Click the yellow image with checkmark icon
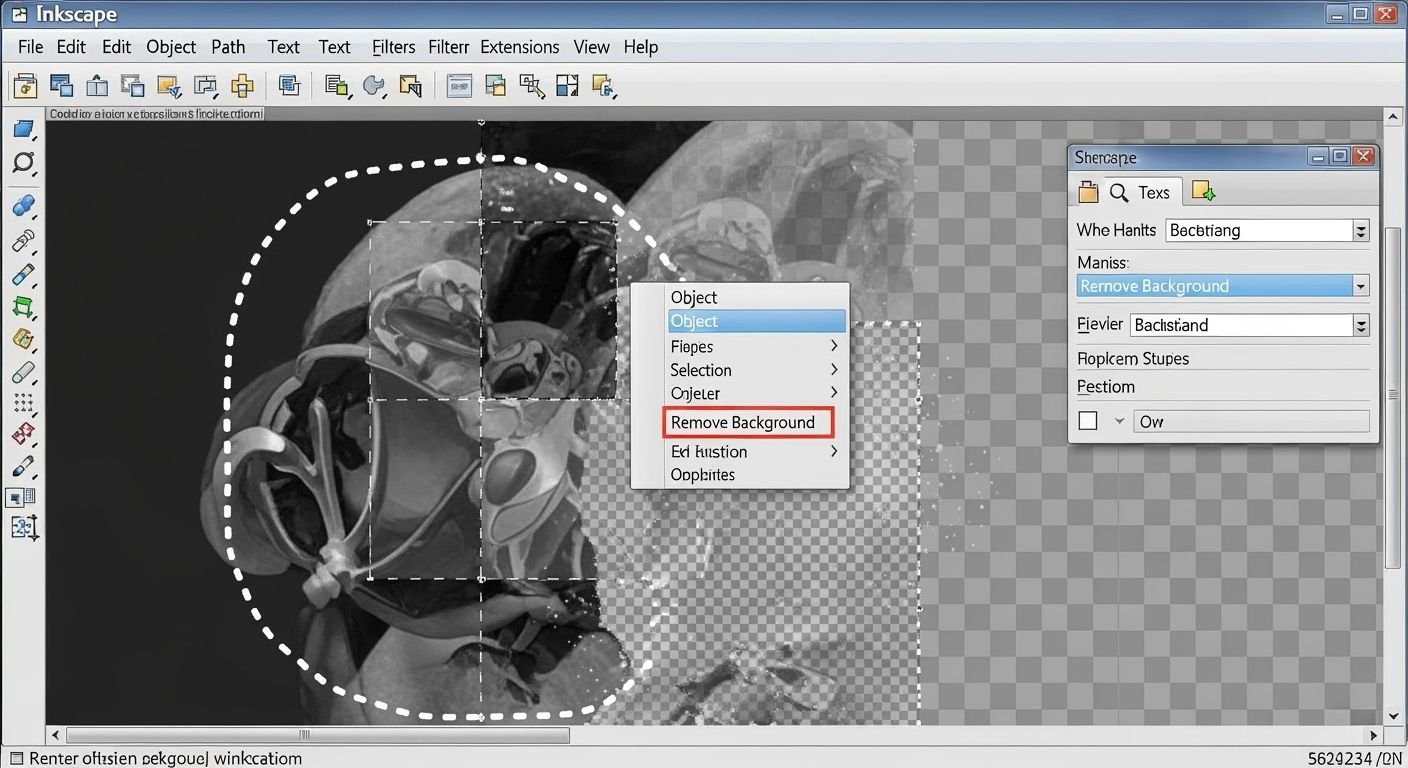 pos(169,86)
